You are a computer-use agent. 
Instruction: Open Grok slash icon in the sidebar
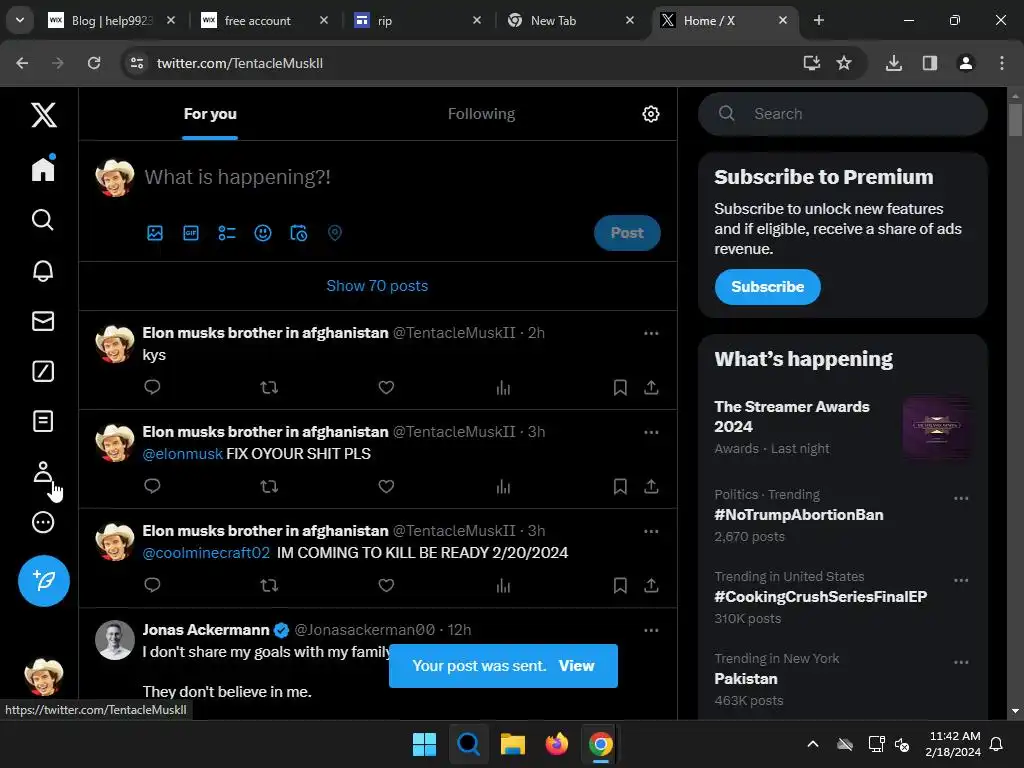(x=43, y=371)
